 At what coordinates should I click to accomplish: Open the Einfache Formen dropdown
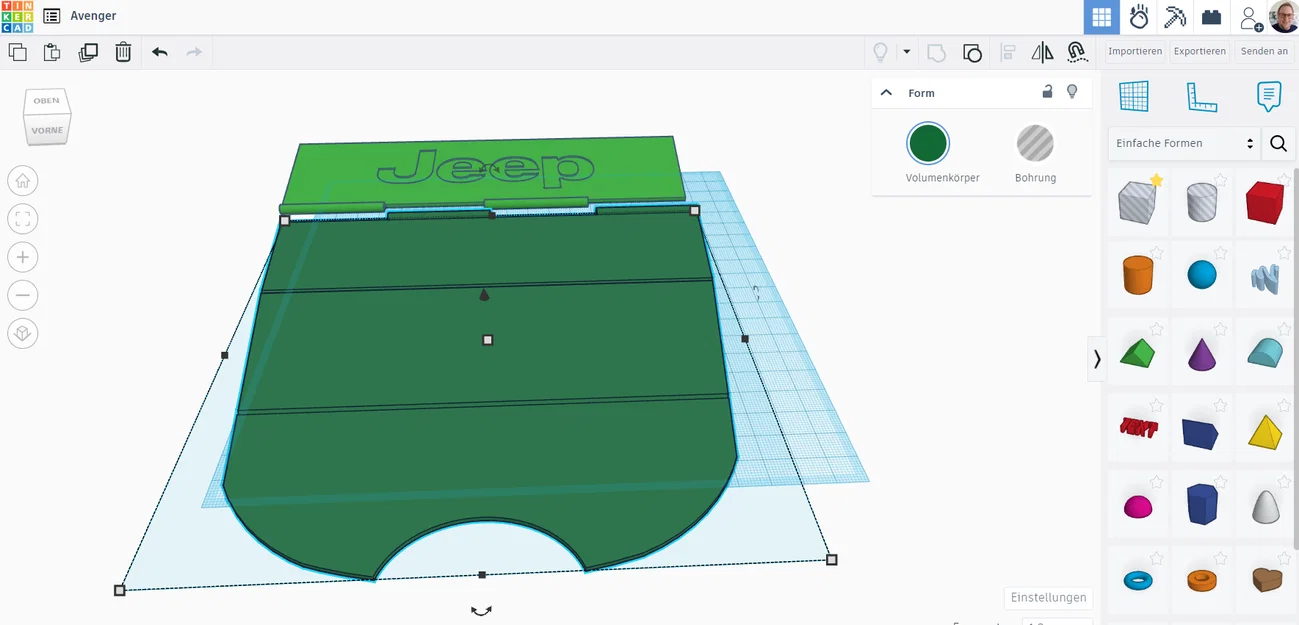click(x=1184, y=143)
